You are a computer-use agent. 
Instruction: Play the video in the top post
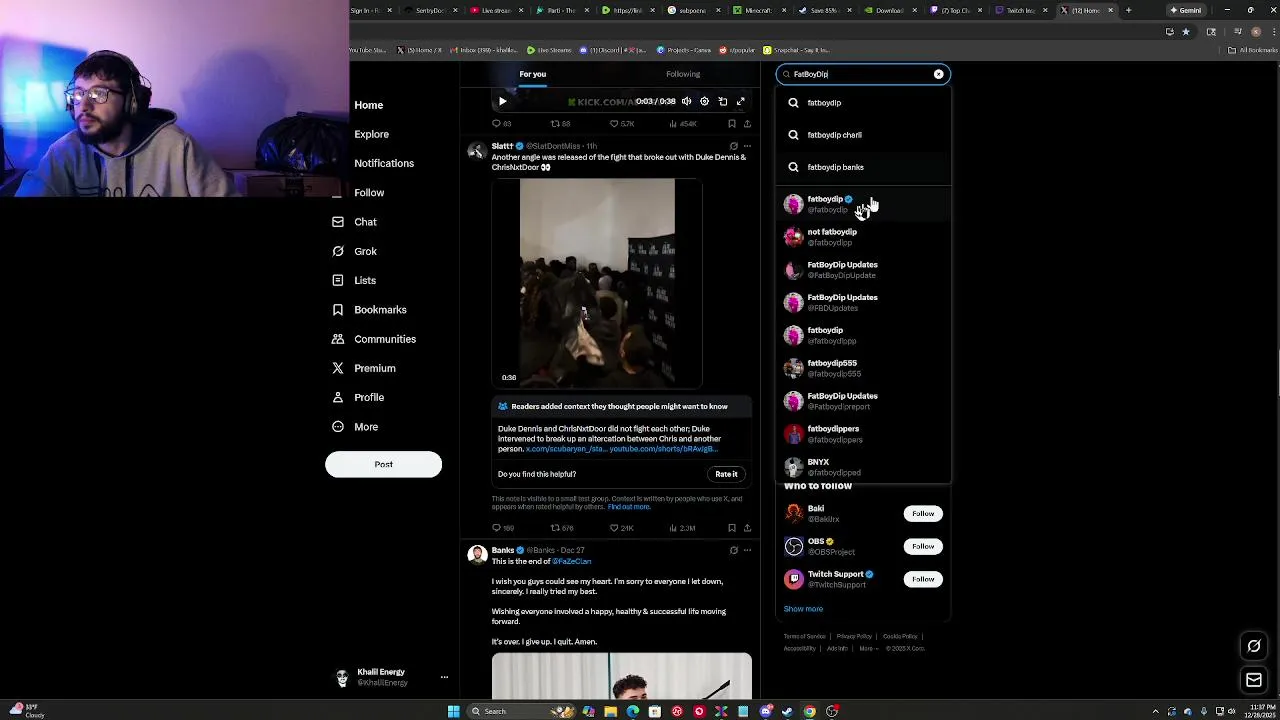502,101
